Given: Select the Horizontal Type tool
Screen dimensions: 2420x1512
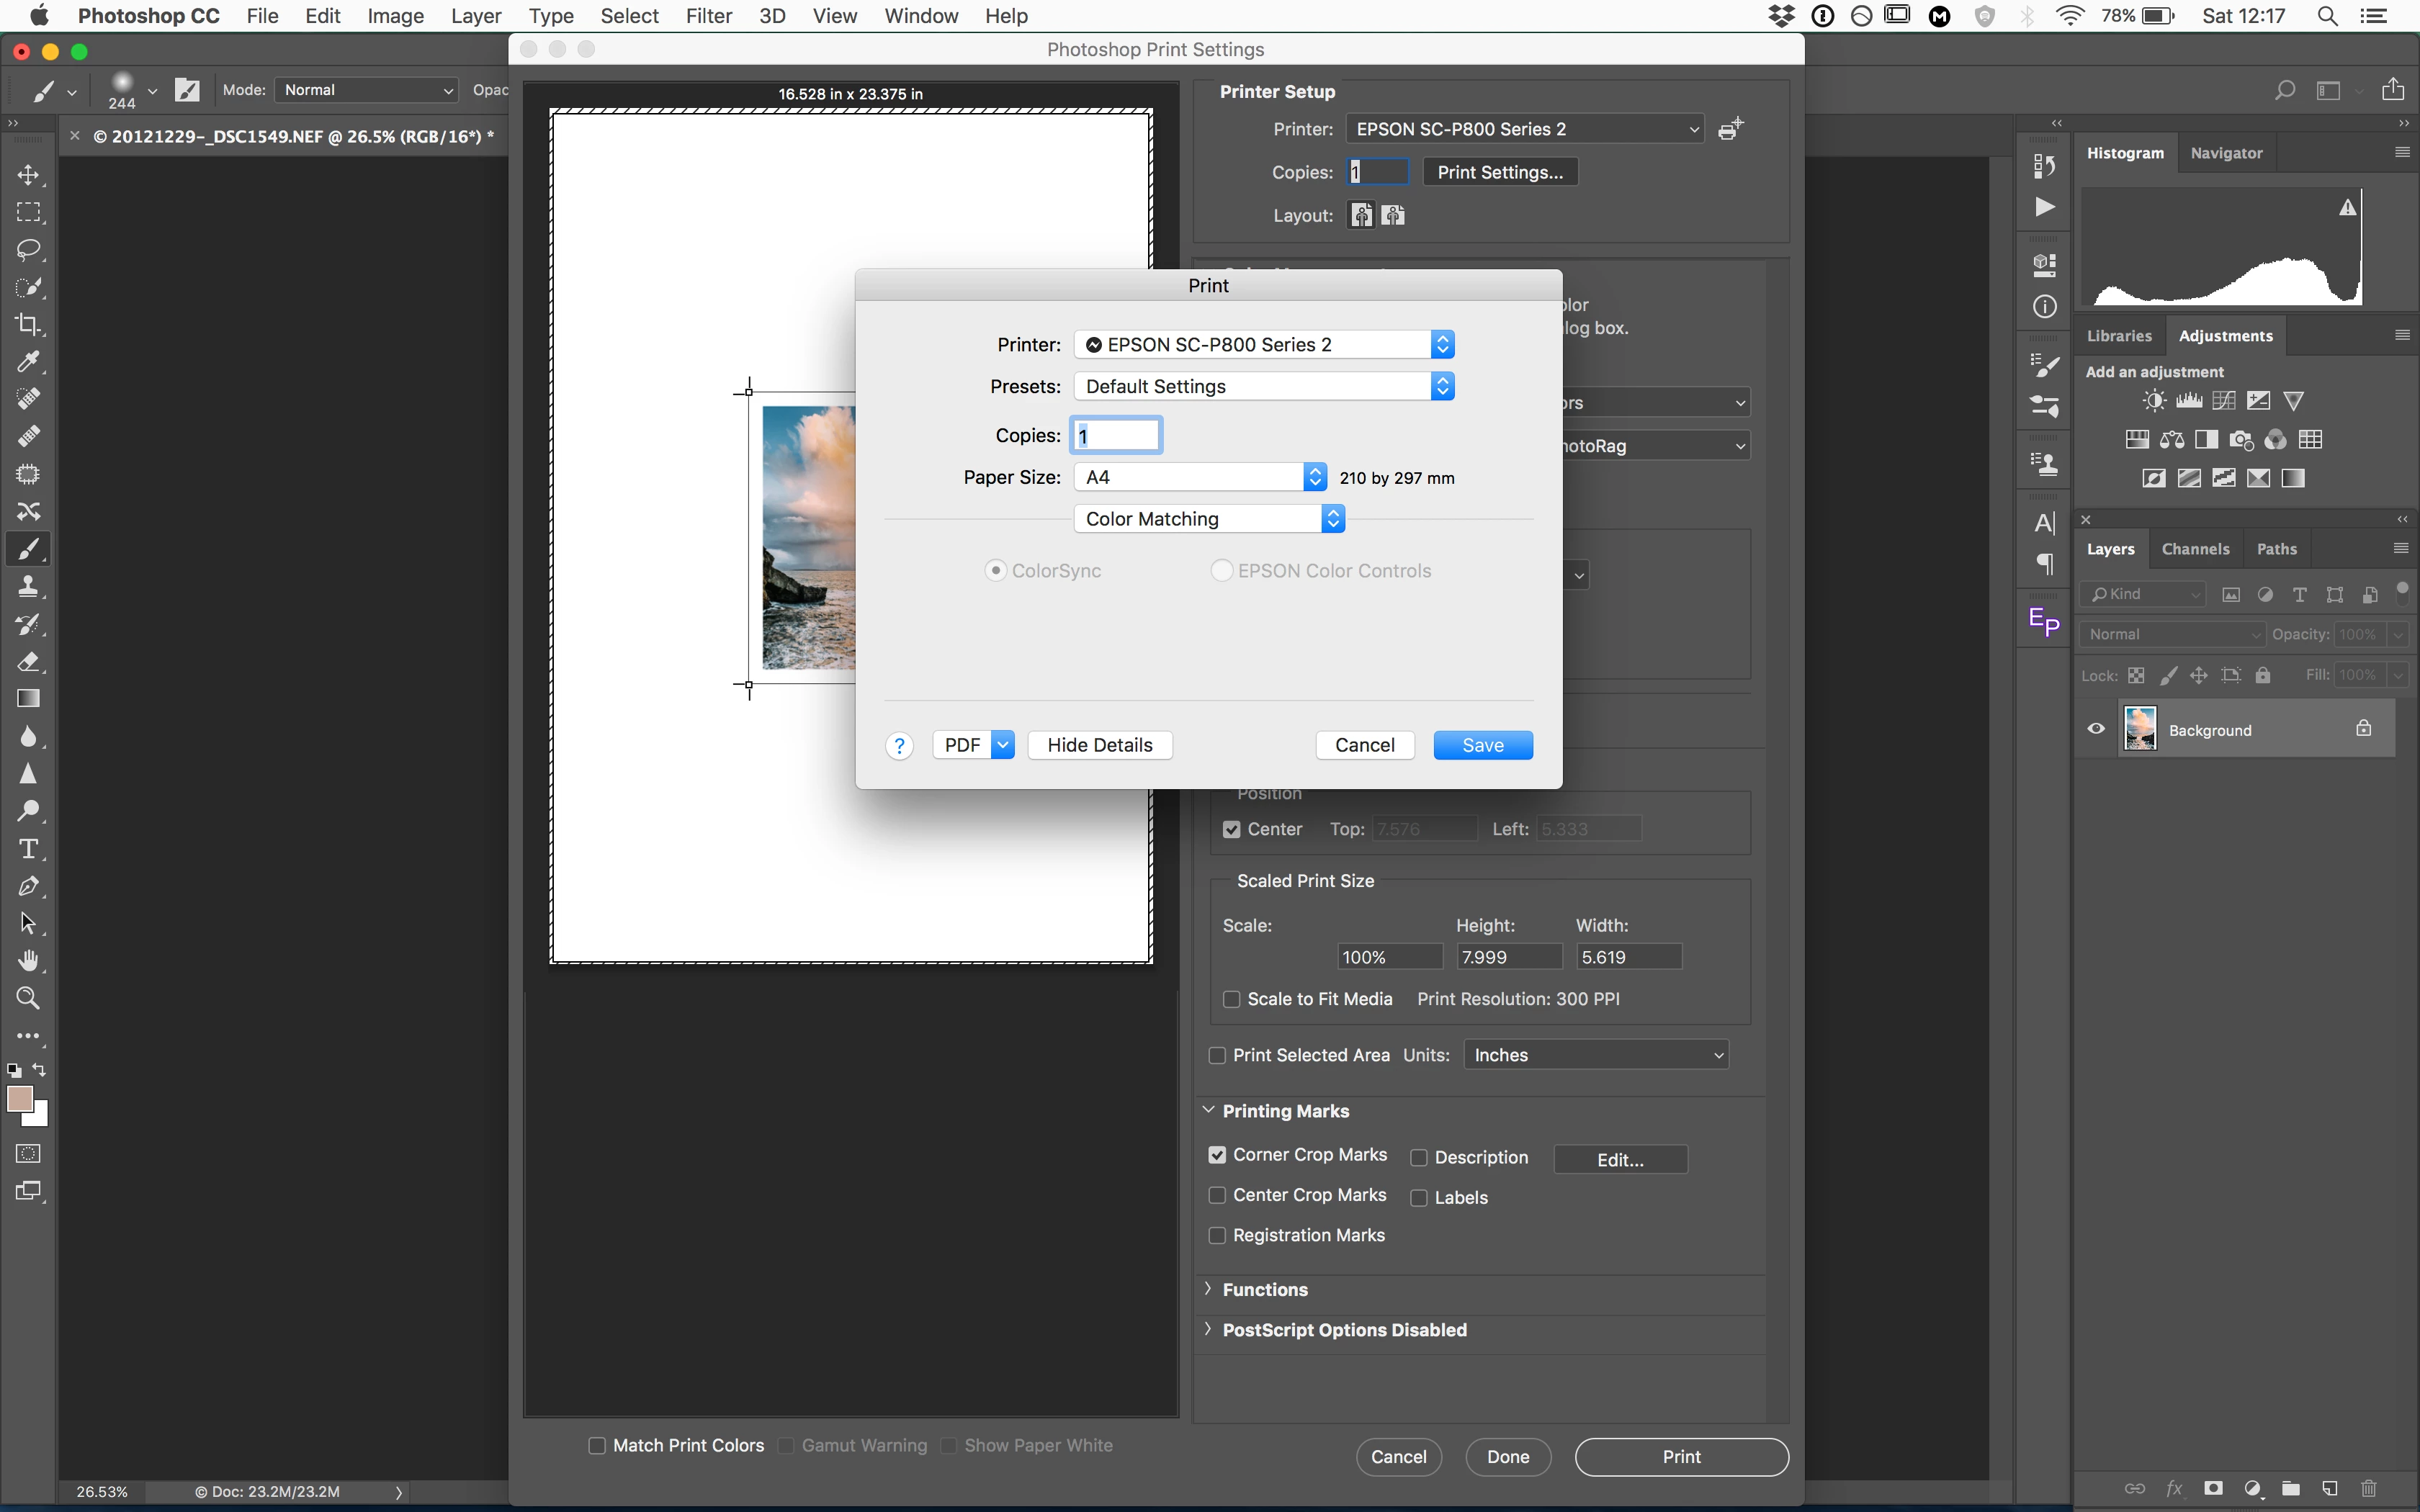Looking at the screenshot, I should pos(28,849).
